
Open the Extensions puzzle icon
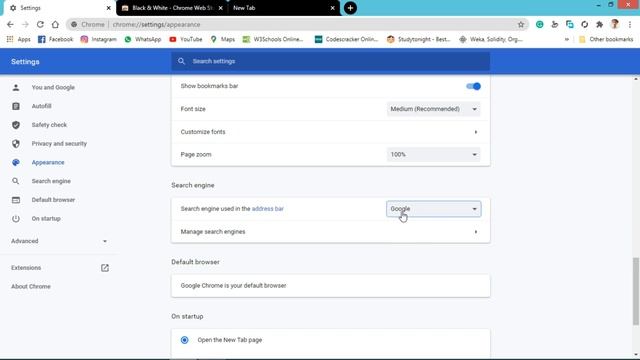(600, 24)
